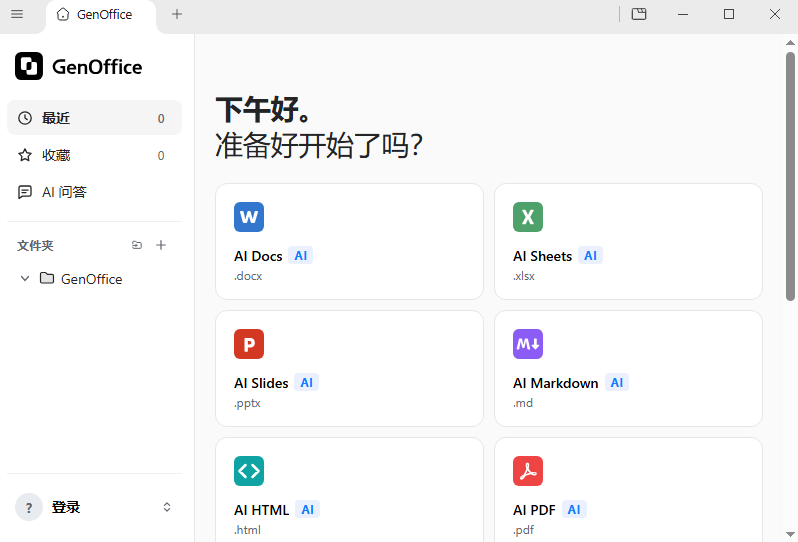798x542 pixels.
Task: Select the GenOffice home tab
Action: [x=101, y=15]
